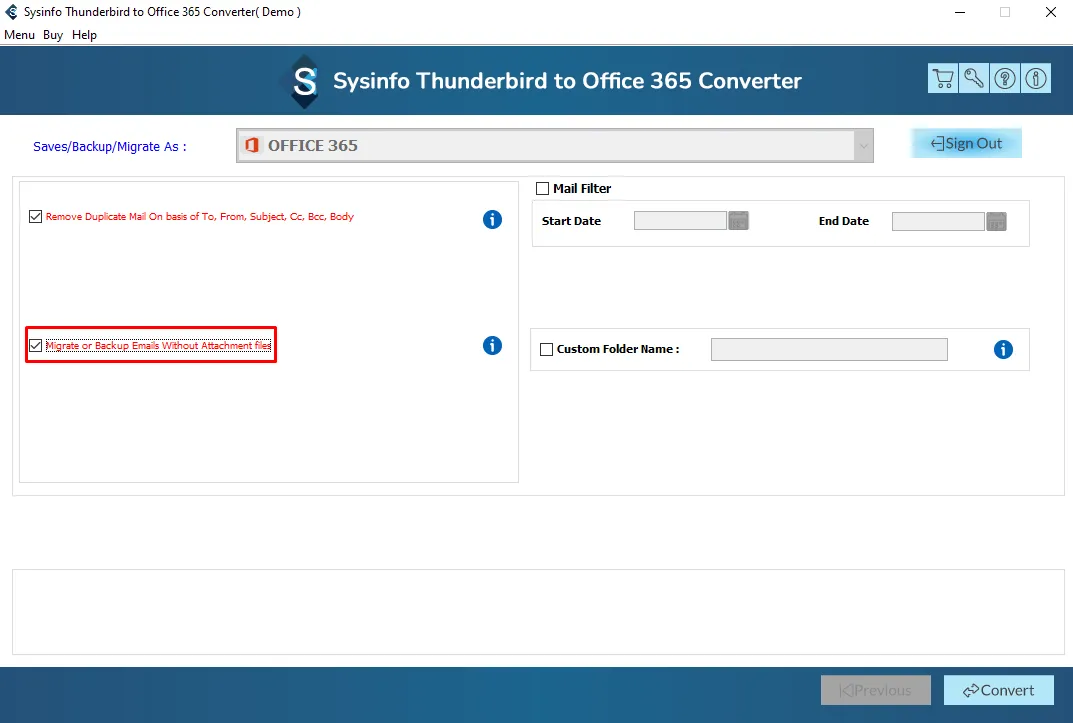Open the Start Date calendar picker
Screen dimensions: 1073x723
[738, 221]
